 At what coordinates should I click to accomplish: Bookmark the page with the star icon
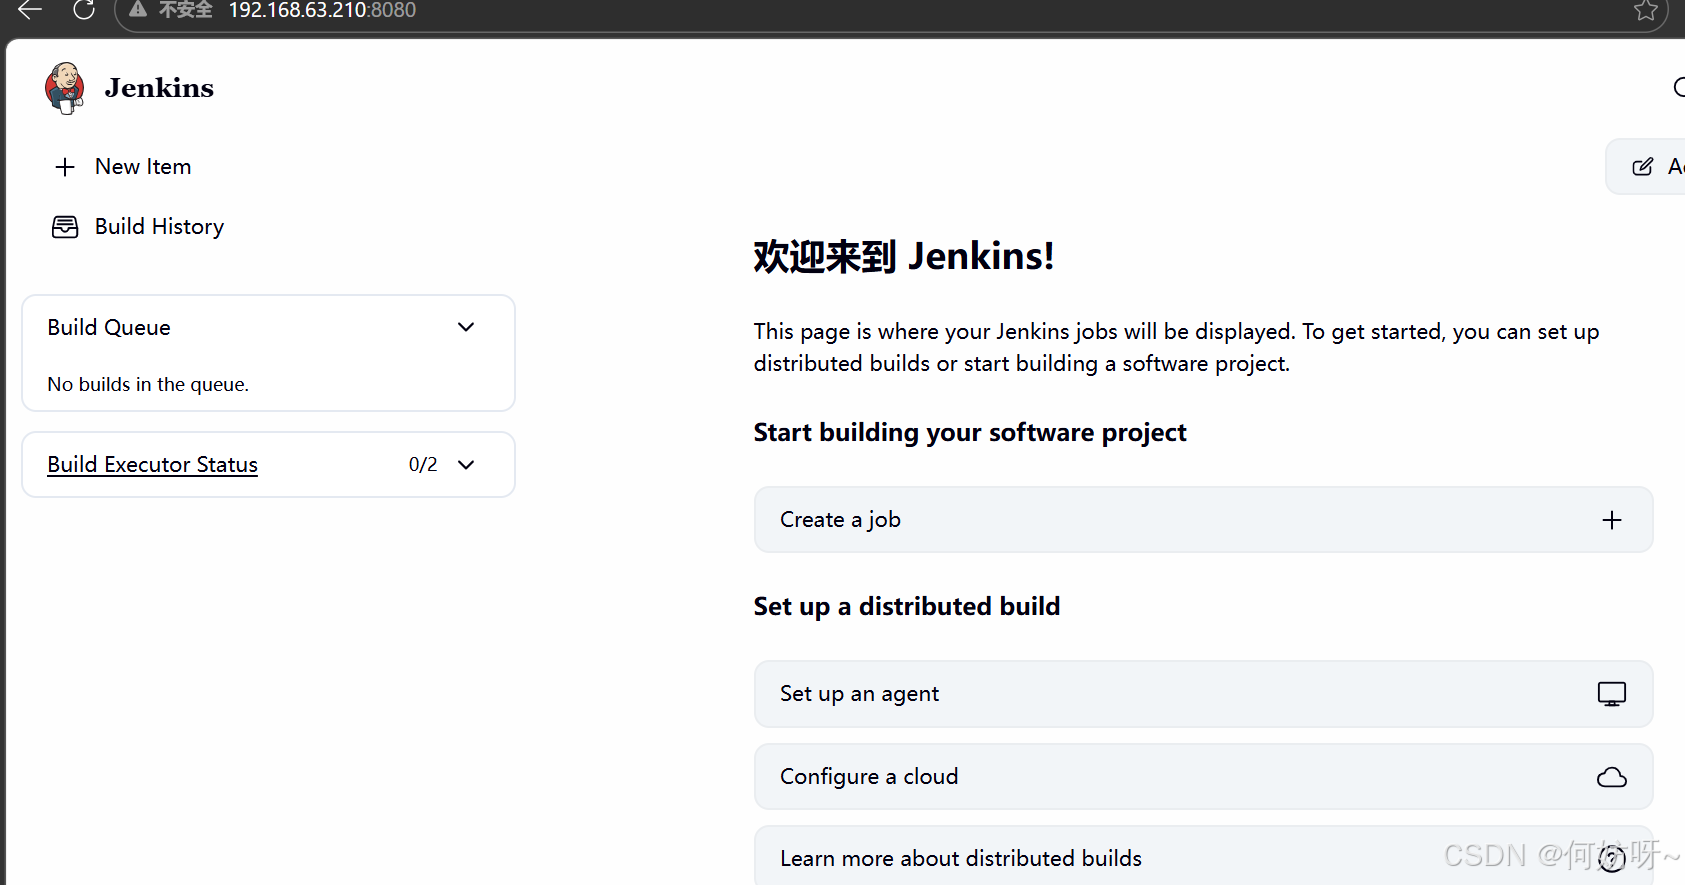pyautogui.click(x=1646, y=11)
